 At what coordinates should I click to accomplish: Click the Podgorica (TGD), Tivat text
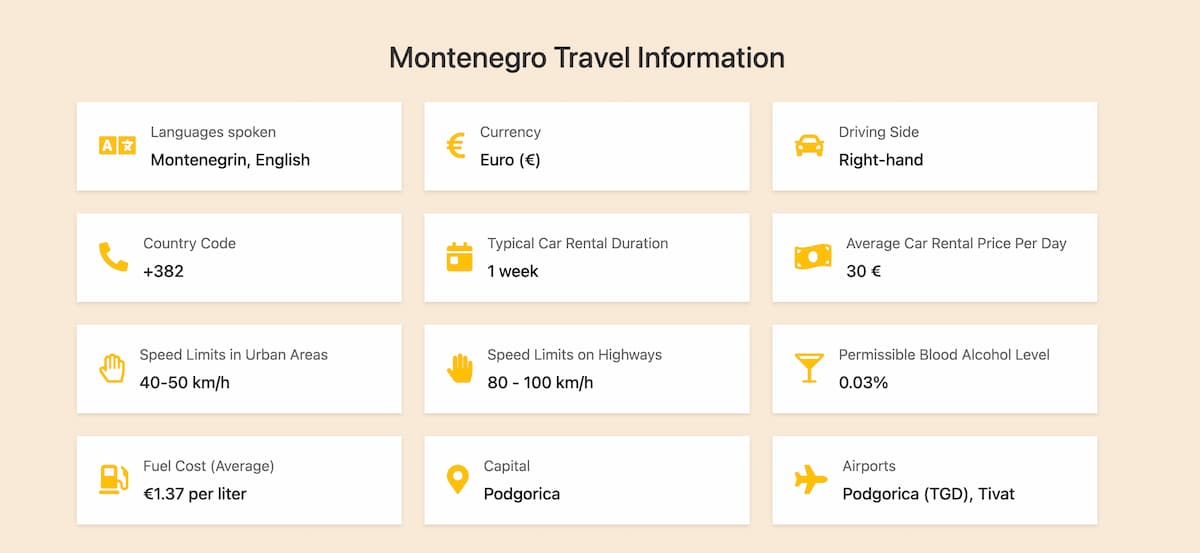pos(928,493)
